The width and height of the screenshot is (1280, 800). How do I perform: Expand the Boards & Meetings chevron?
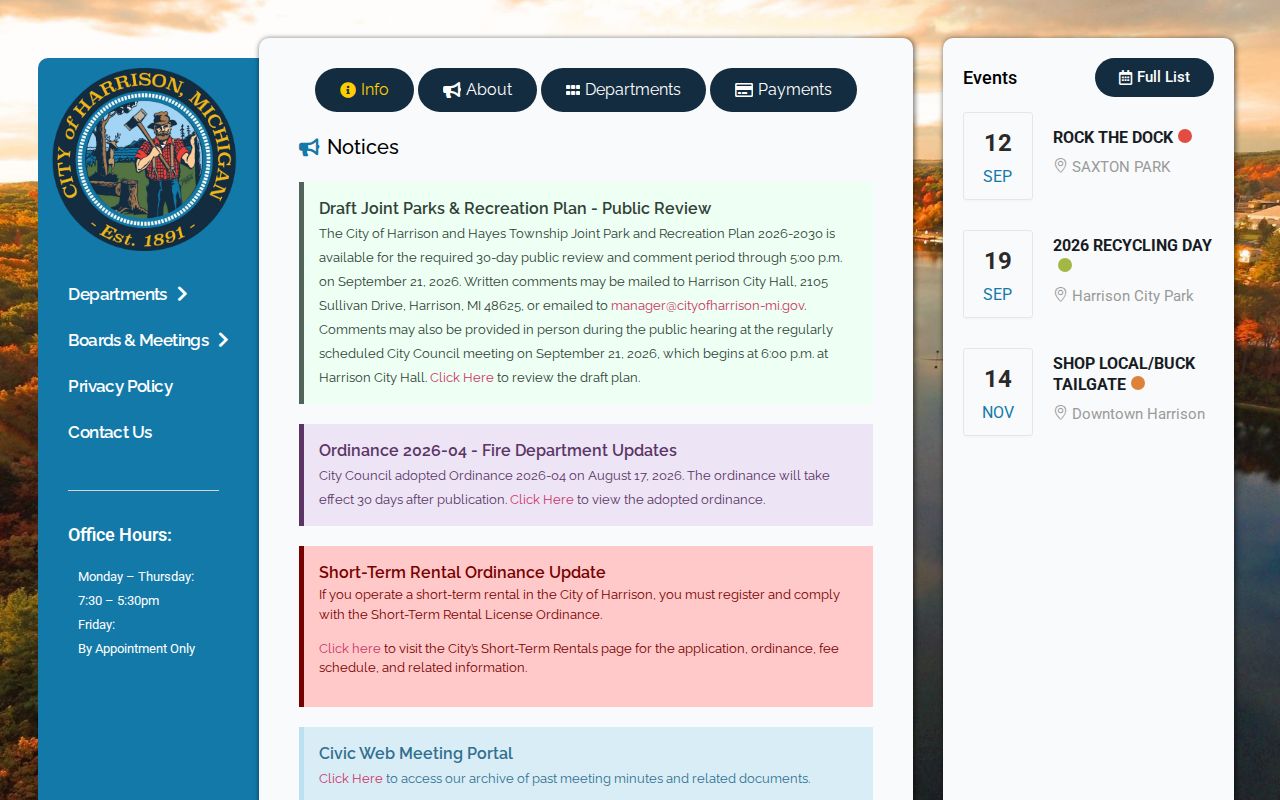(224, 340)
